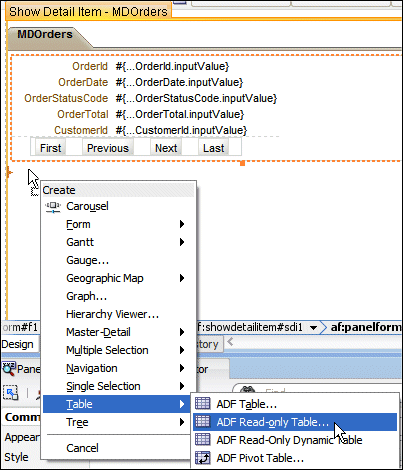403x470 pixels.
Task: Click the OrderTotal inputValue field
Action: coord(180,114)
